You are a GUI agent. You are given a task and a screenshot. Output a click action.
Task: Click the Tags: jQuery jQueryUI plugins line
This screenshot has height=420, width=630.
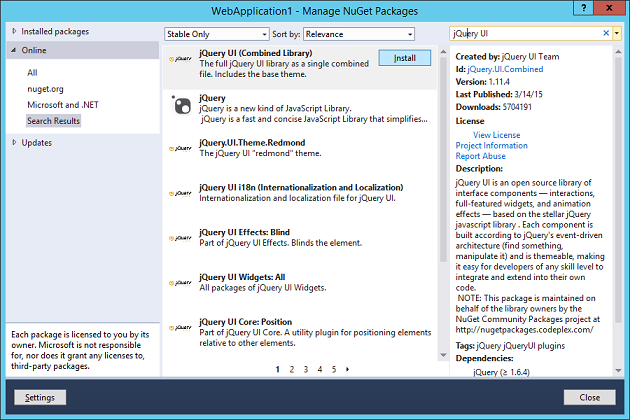click(510, 346)
